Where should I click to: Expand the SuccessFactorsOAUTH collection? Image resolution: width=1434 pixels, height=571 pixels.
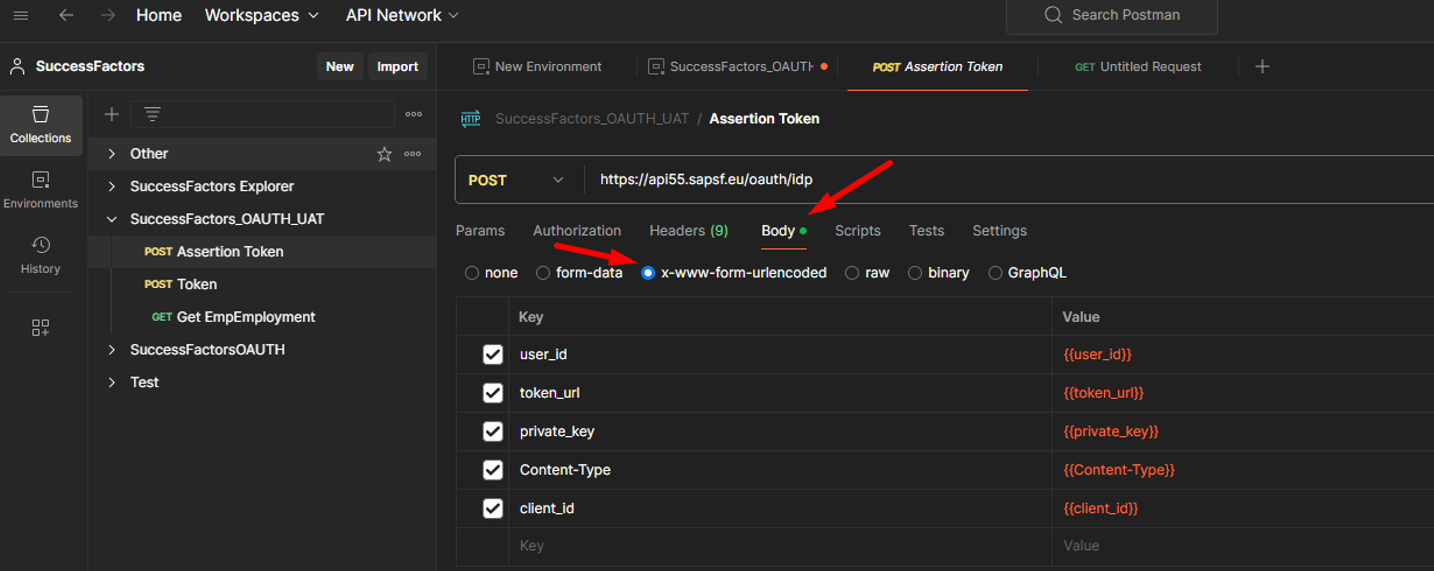(111, 350)
